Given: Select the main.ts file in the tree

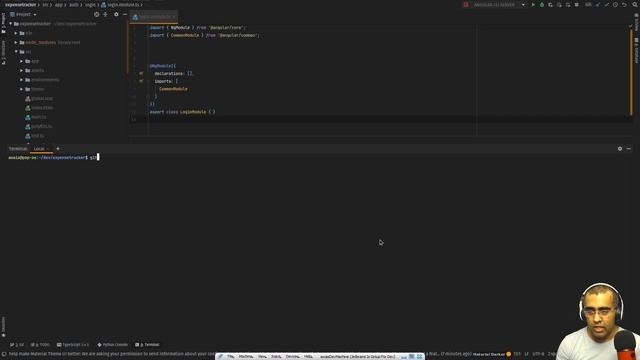Looking at the screenshot, I should point(36,117).
